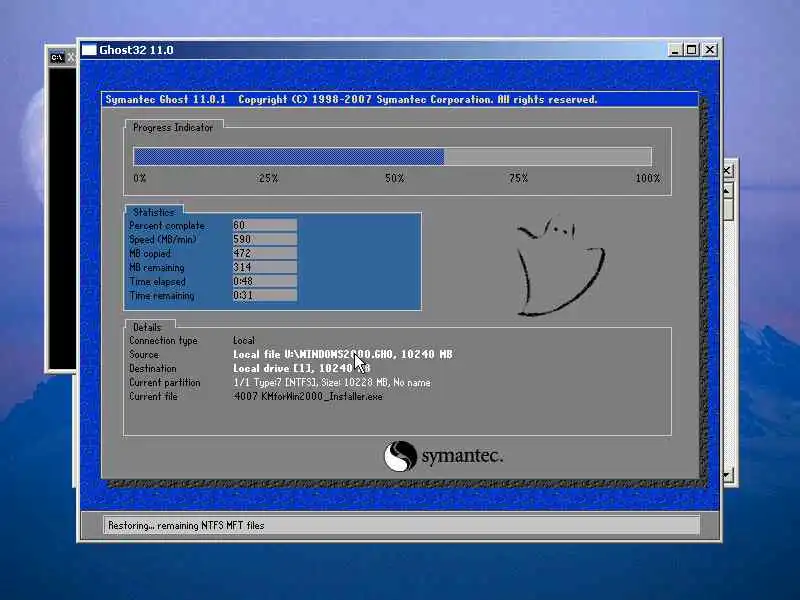Click the Ghost32 window title bar icon
This screenshot has width=800, height=600.
click(89, 49)
